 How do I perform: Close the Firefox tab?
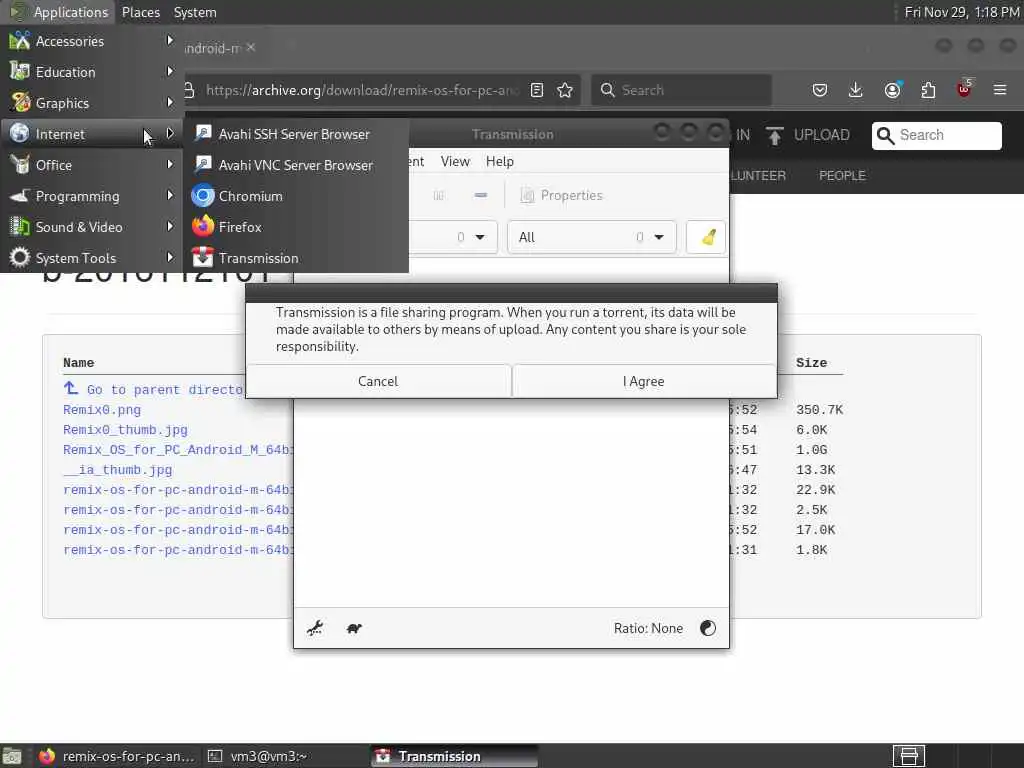(251, 47)
